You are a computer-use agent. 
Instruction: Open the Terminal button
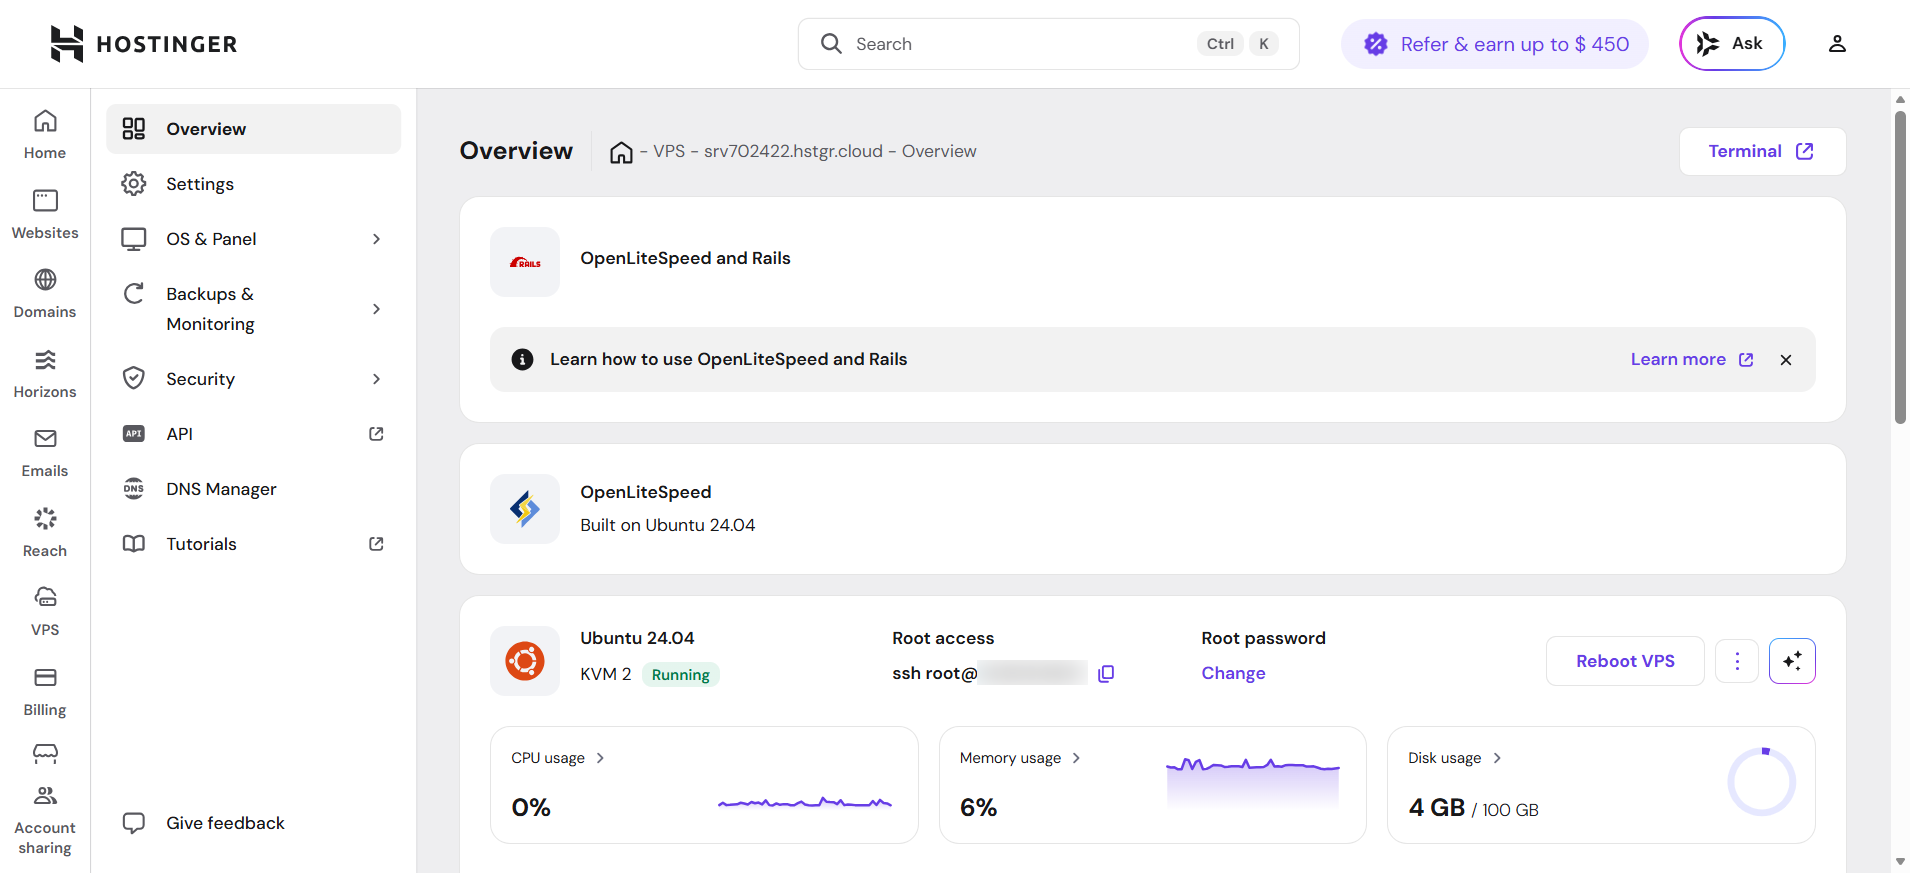[1762, 152]
